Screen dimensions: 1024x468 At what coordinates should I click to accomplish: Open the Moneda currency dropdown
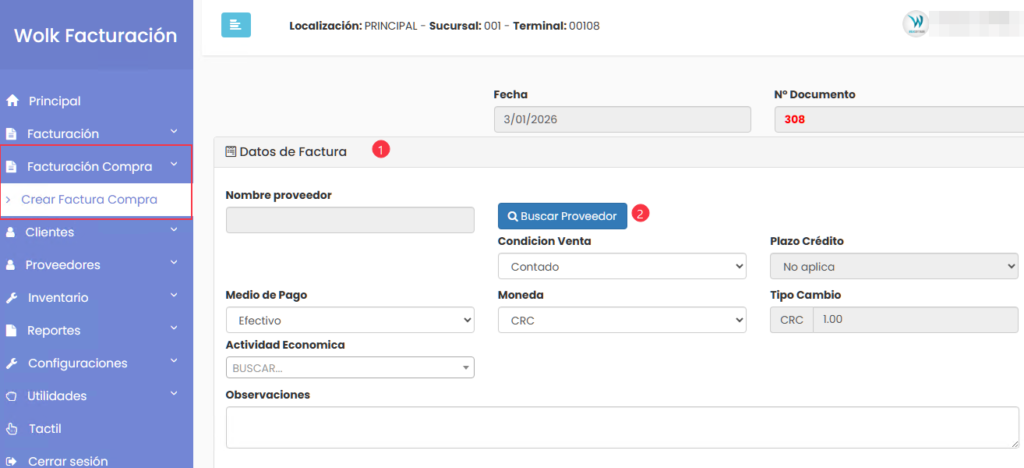pyautogui.click(x=621, y=320)
